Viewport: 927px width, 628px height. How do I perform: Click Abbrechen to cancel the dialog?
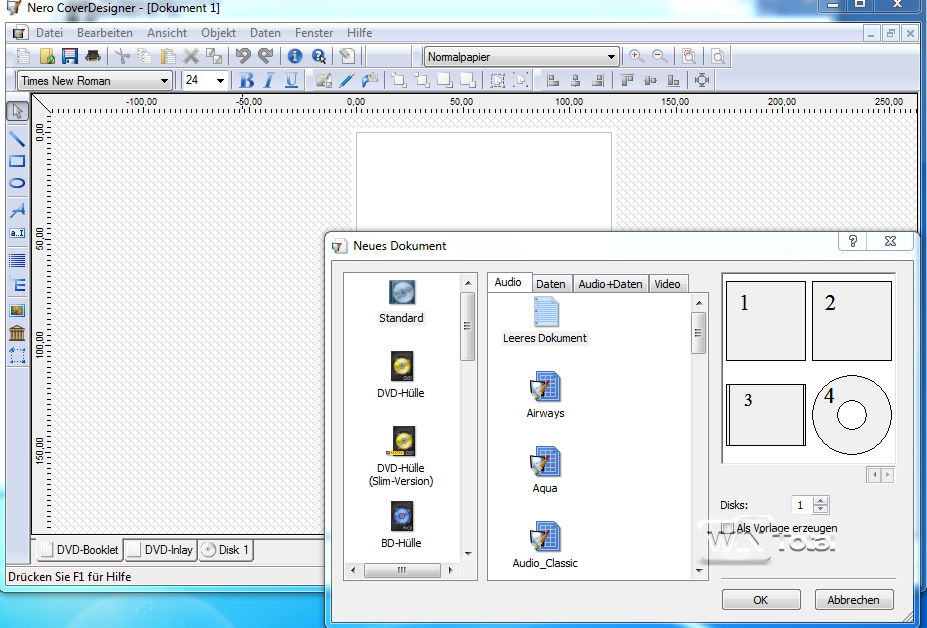[x=853, y=600]
